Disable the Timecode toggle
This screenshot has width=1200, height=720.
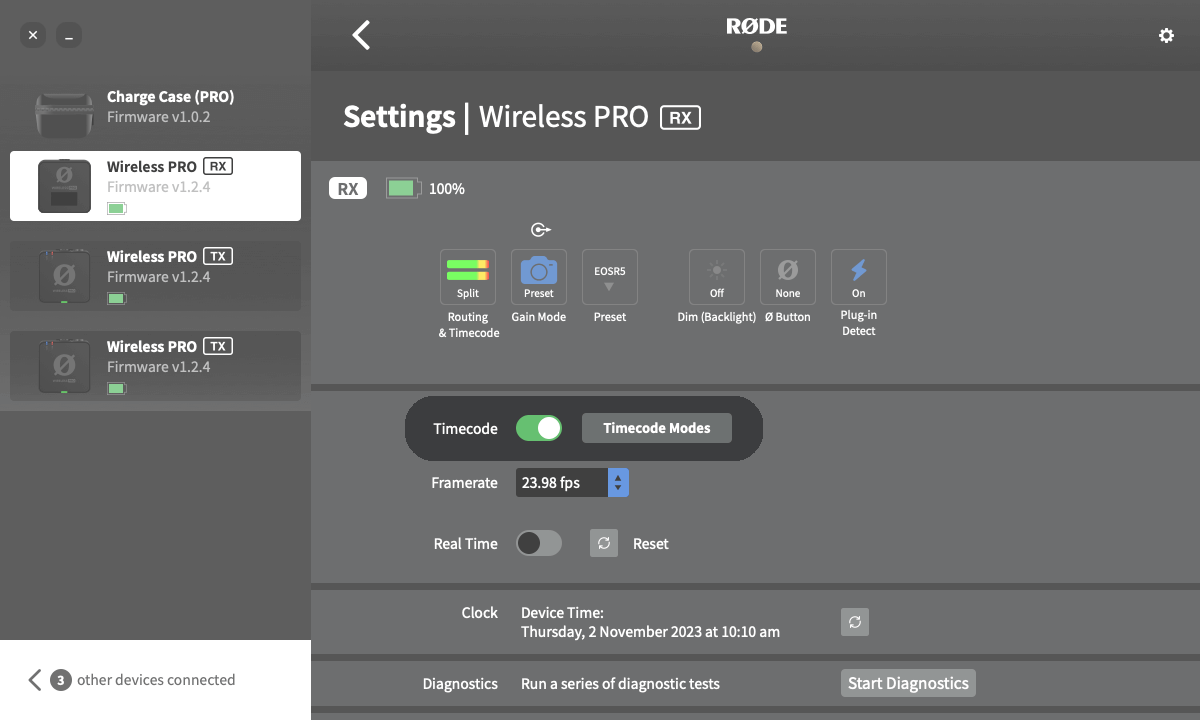[x=539, y=427]
